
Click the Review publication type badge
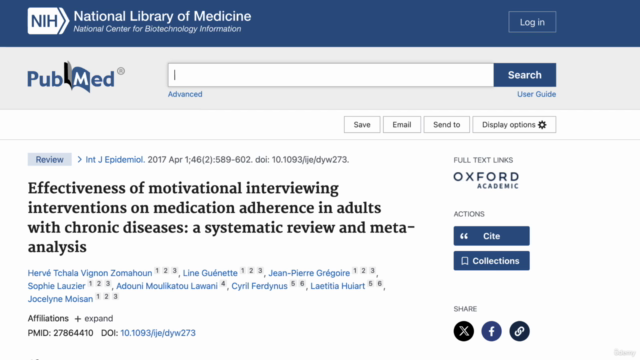point(49,160)
